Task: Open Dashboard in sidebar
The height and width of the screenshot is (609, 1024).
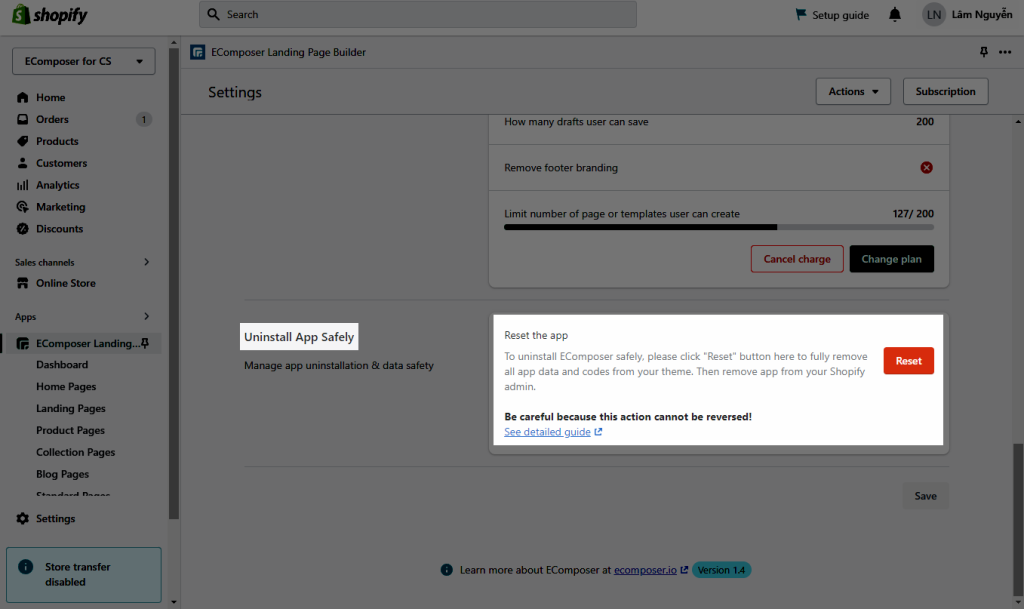Action: (x=62, y=365)
